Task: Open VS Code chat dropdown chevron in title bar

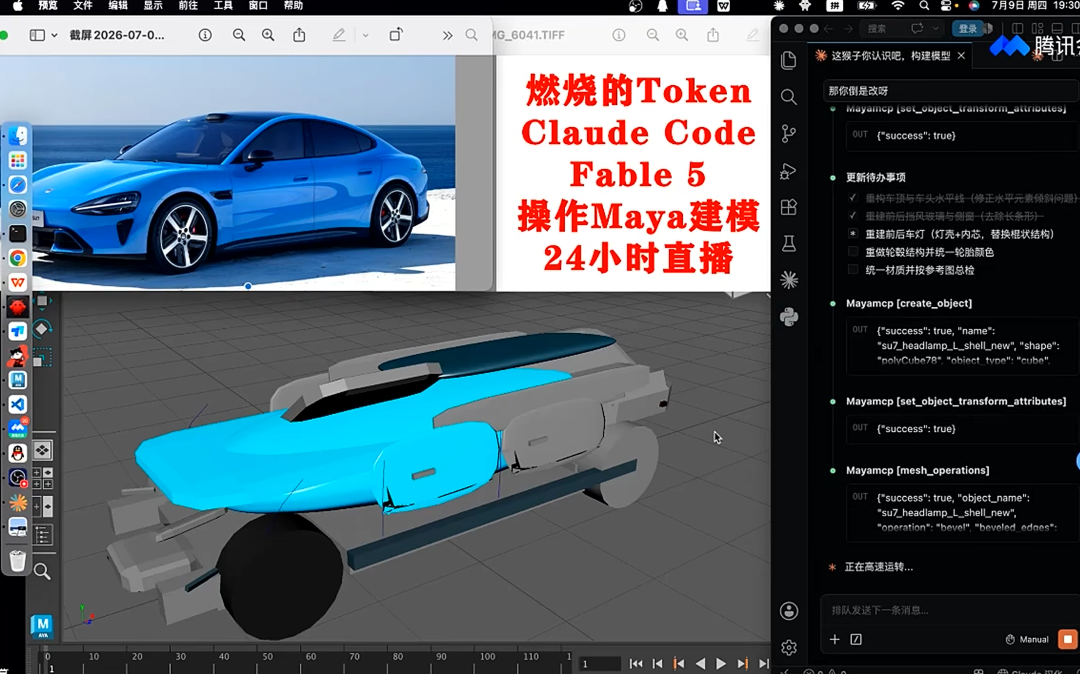Action: pos(935,28)
